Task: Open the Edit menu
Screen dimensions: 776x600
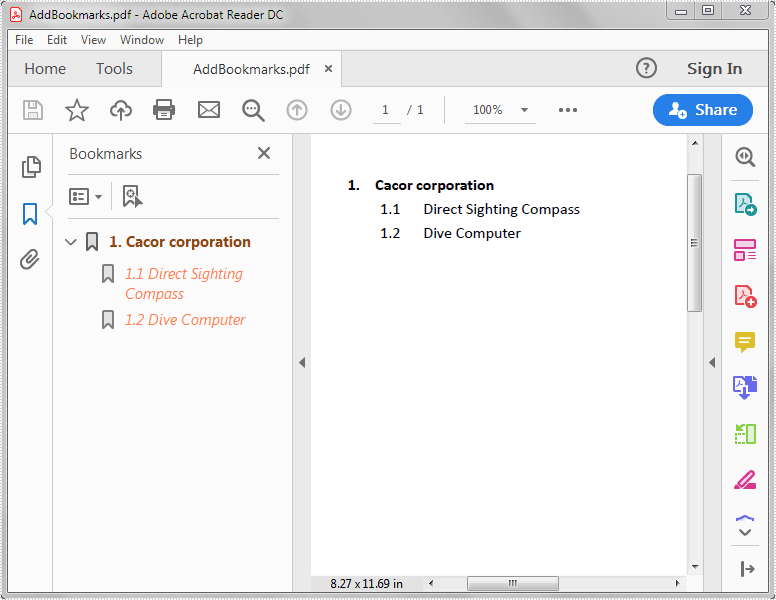Action: point(57,40)
